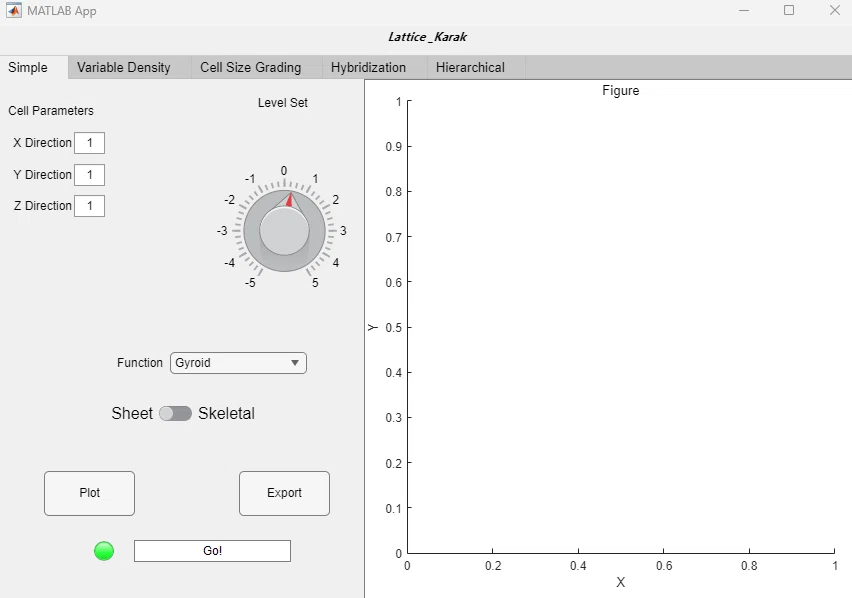The image size is (852, 598).
Task: Click the Y axis label of the plot
Action: 373,328
